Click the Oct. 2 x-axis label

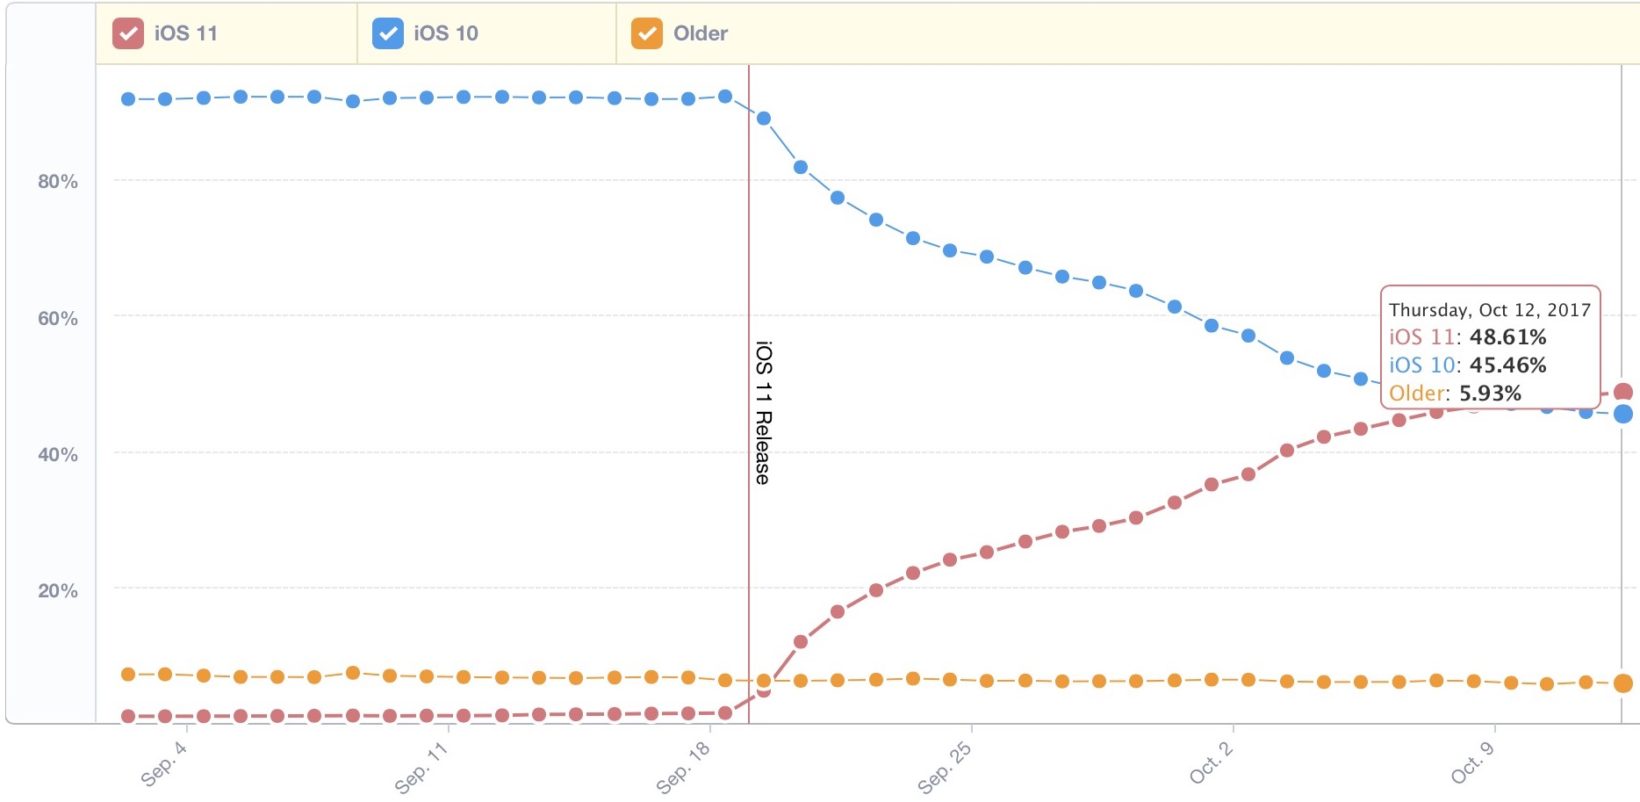click(1211, 763)
